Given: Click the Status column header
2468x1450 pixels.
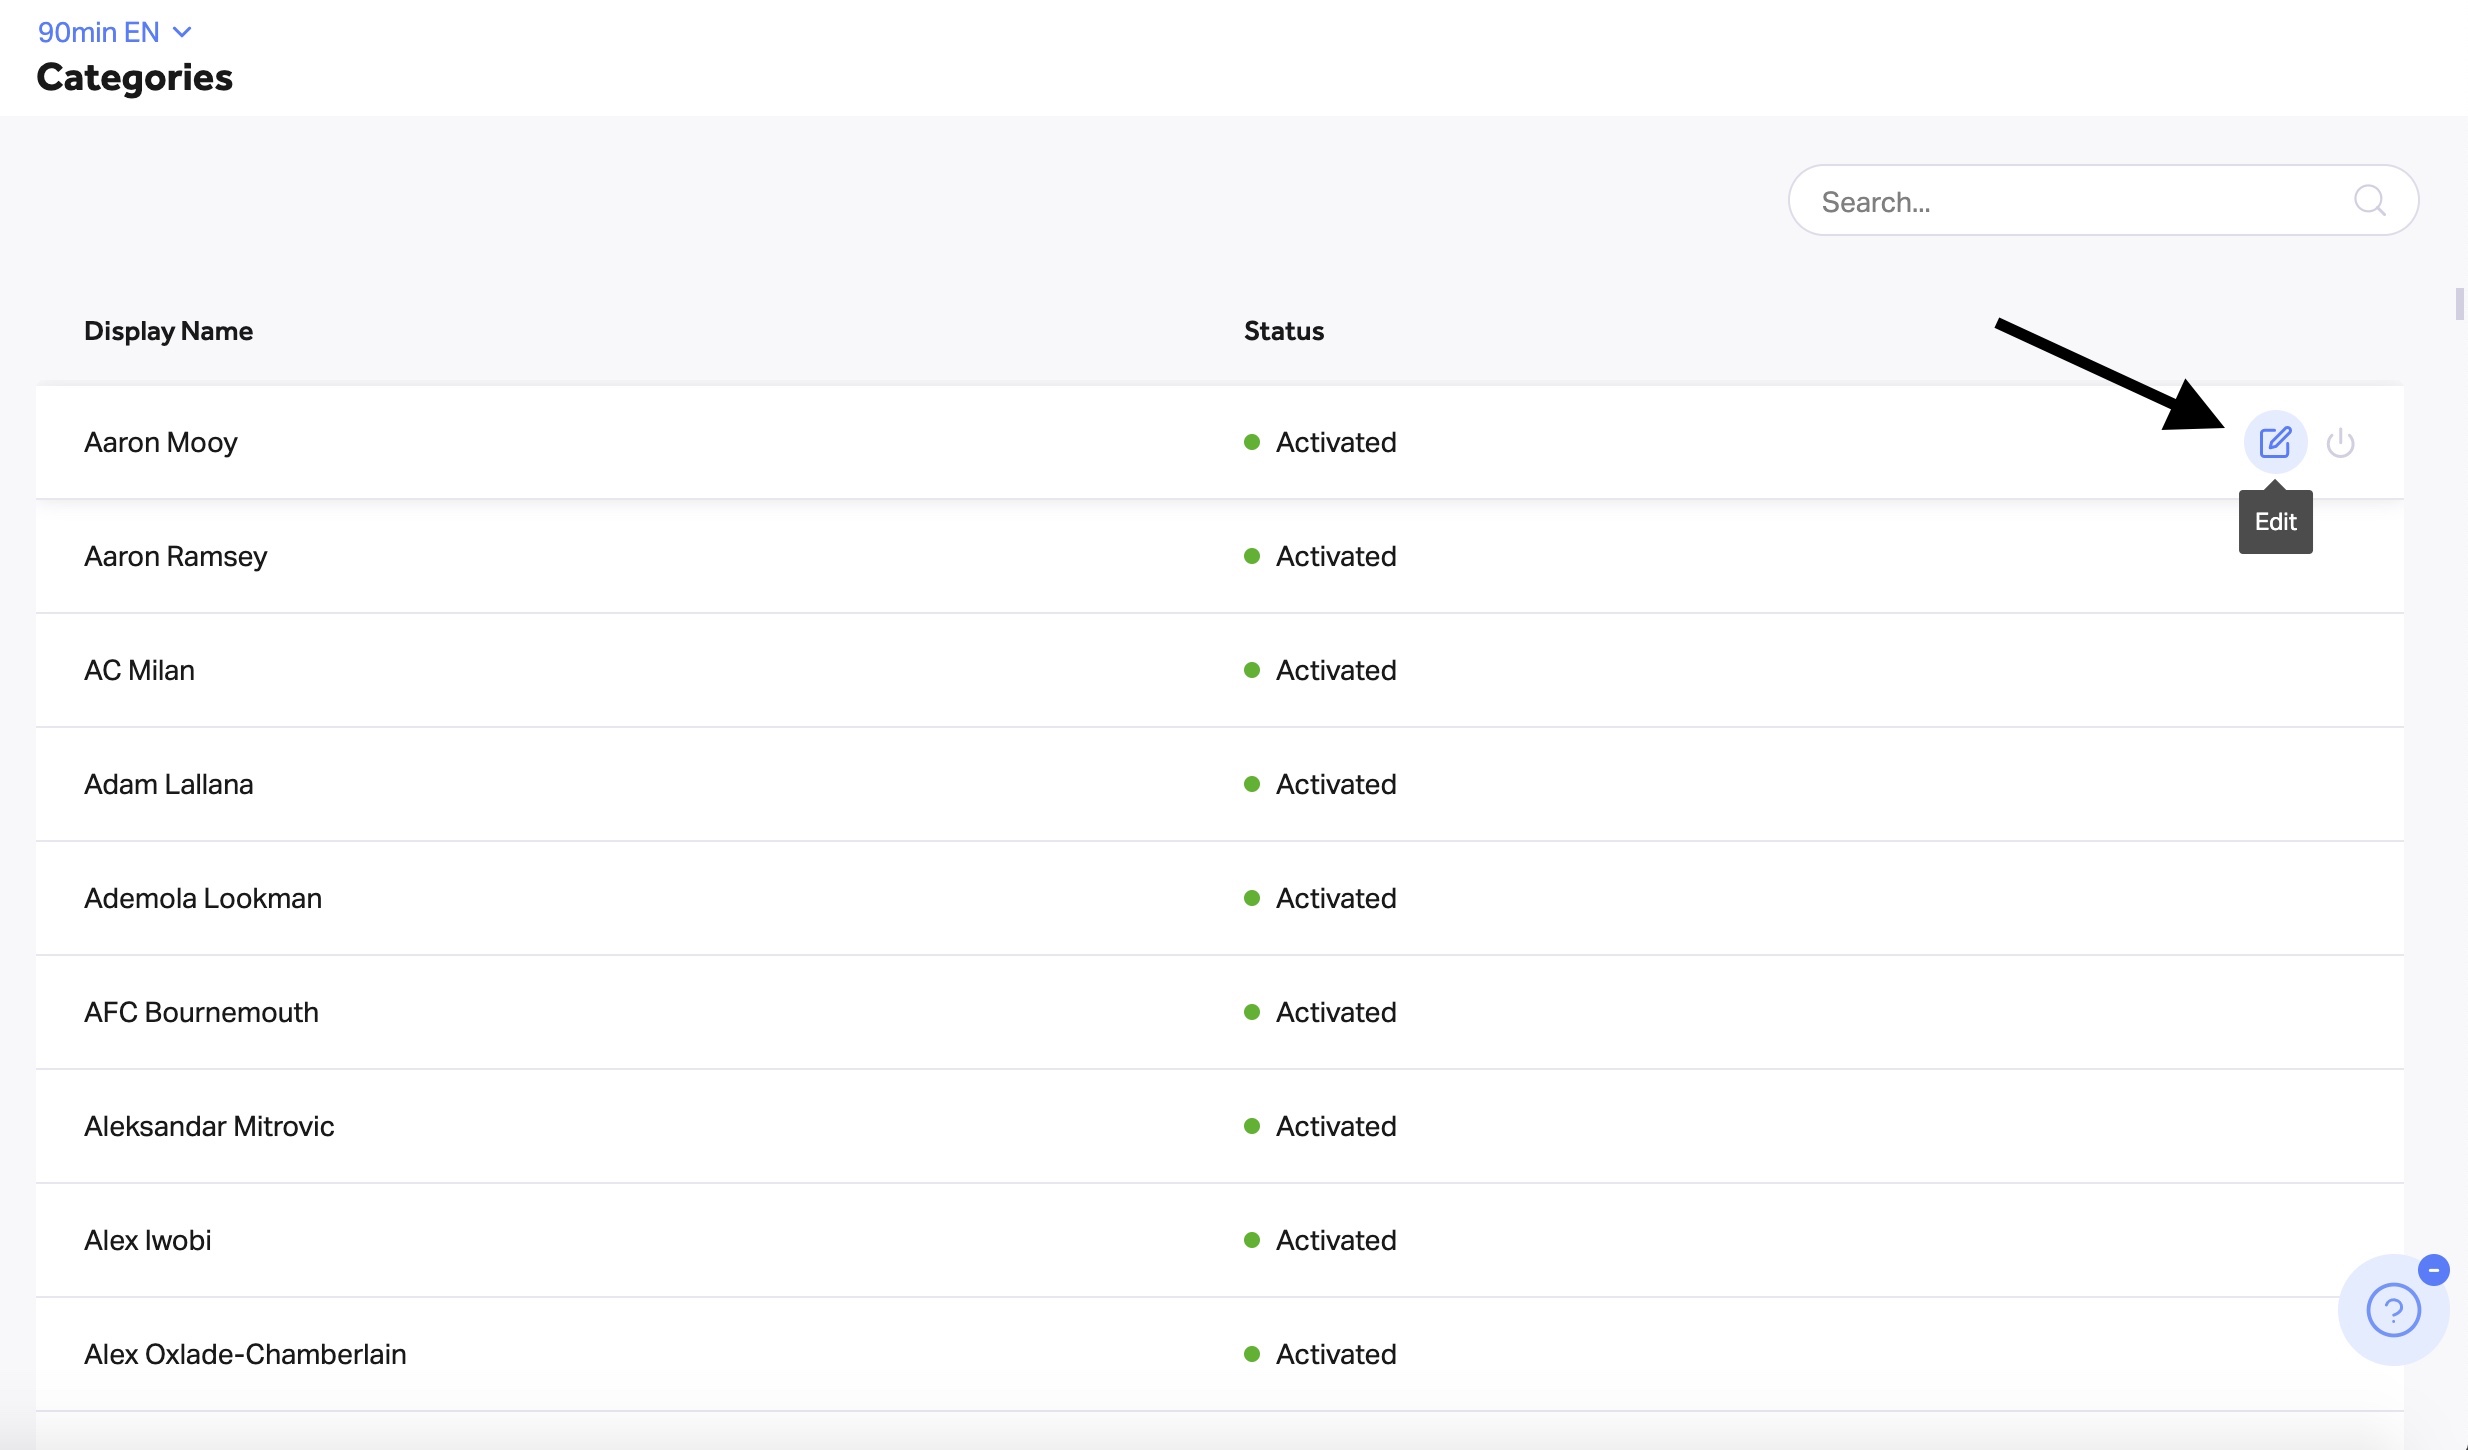Looking at the screenshot, I should click(1284, 331).
